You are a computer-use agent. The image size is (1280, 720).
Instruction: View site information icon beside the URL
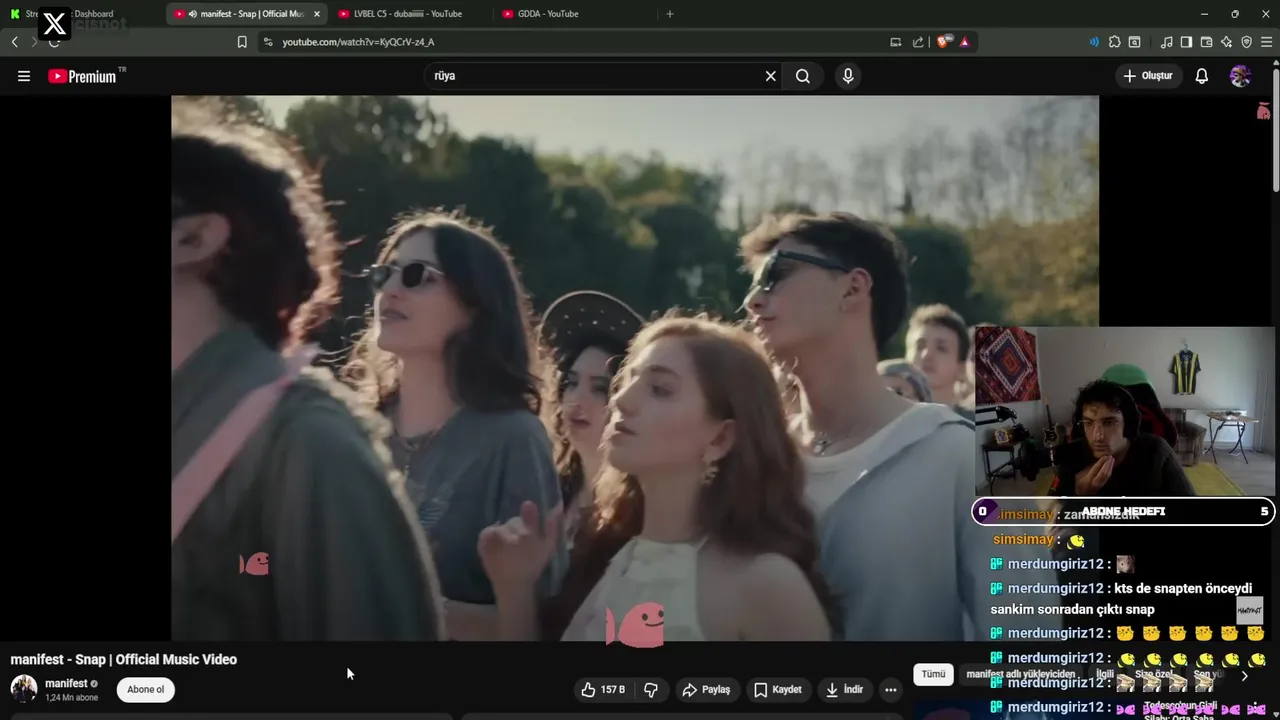(267, 42)
